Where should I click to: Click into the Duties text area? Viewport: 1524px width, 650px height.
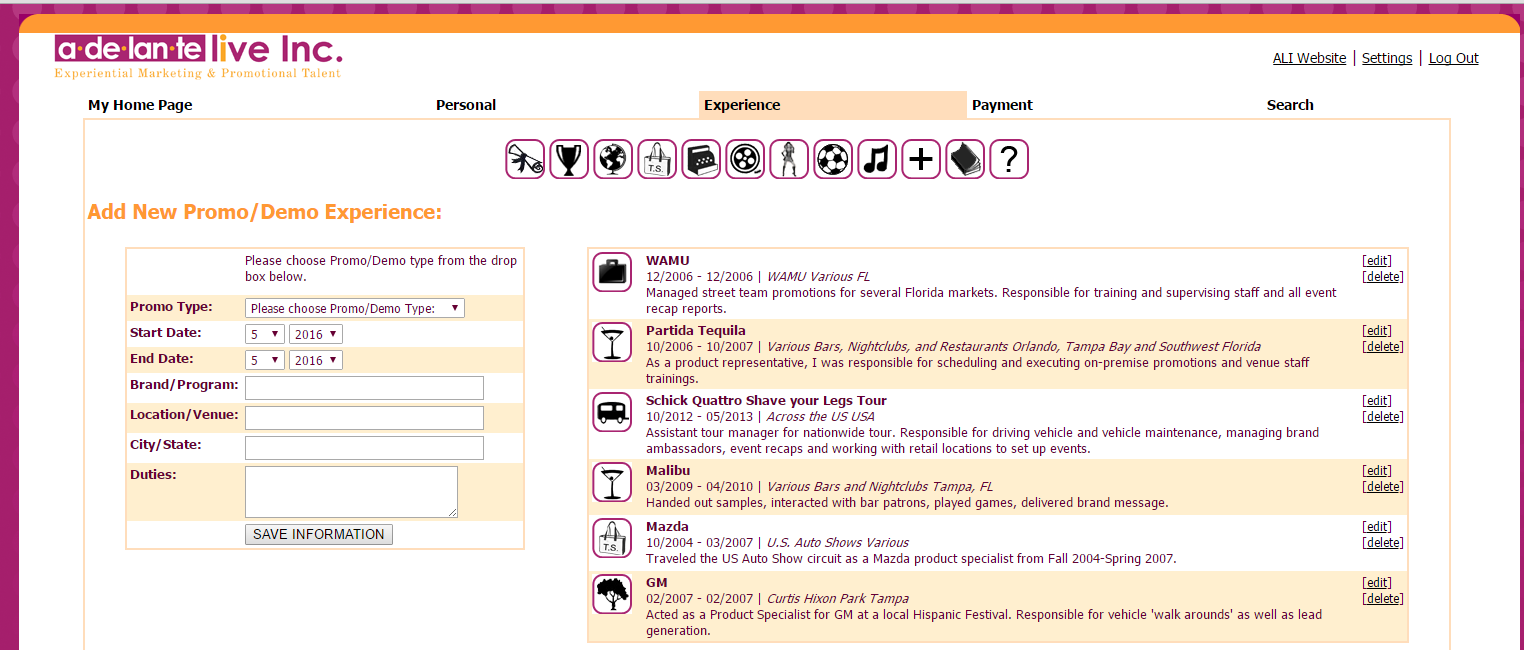pos(351,492)
